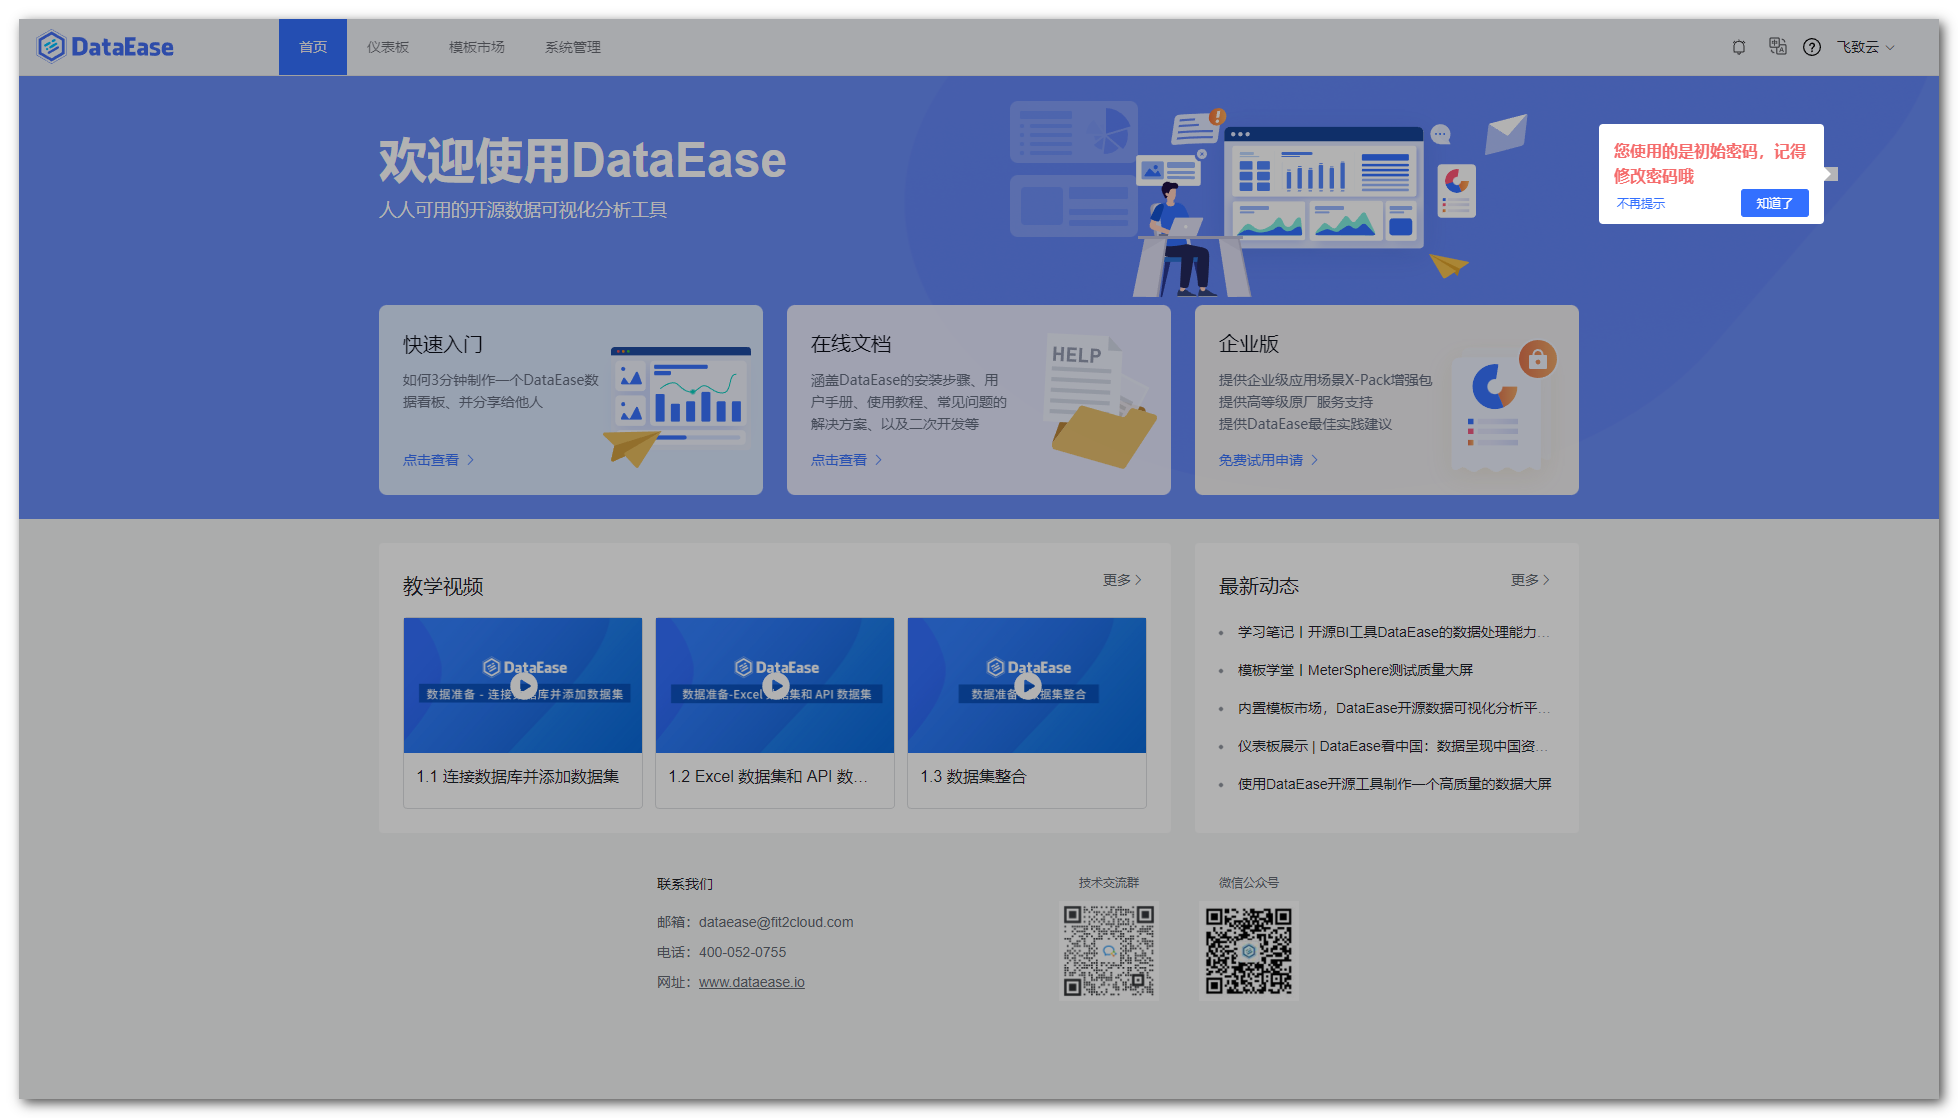Switch to the 仪表板 tab
The height and width of the screenshot is (1118, 1958).
(387, 47)
